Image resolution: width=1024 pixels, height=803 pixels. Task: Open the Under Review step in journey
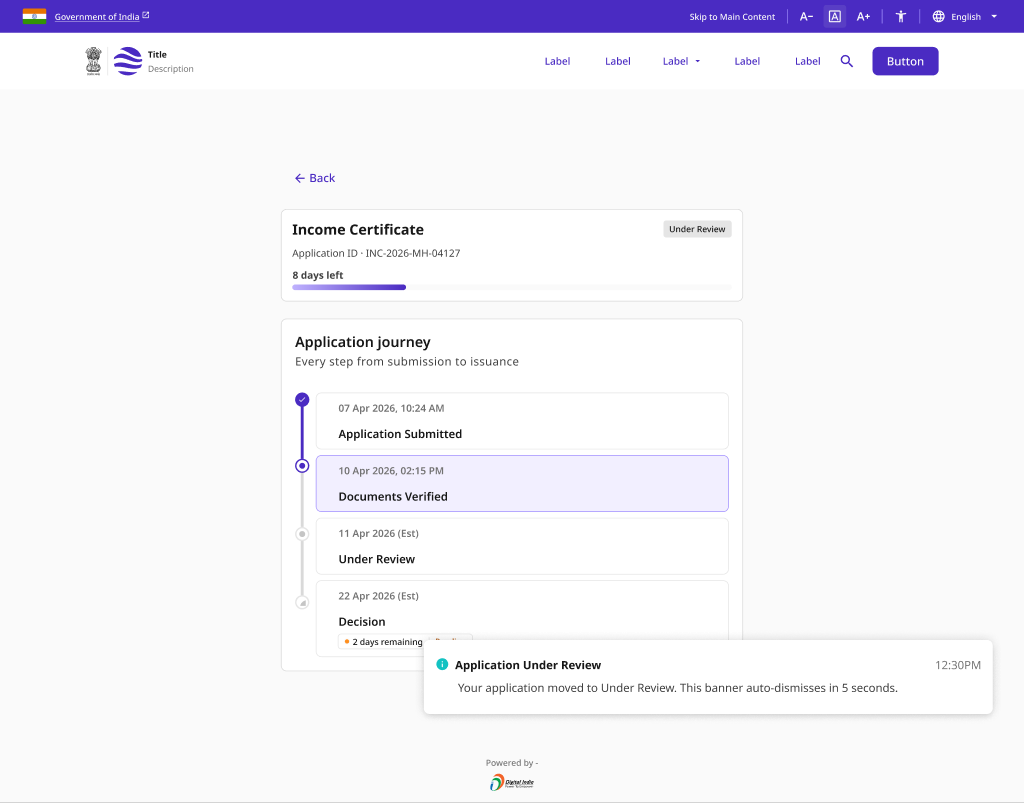(522, 546)
